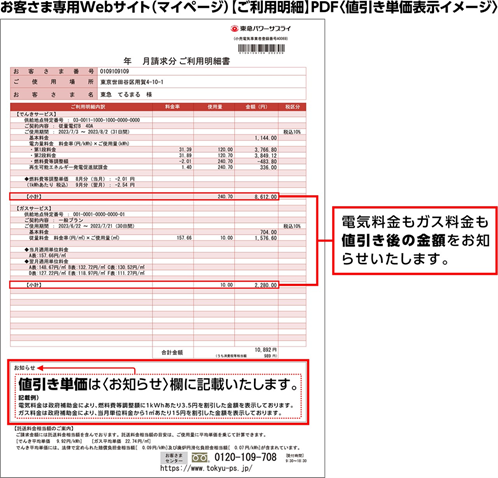
Task: Select the gas 小計 highlighted row
Action: click(144, 285)
